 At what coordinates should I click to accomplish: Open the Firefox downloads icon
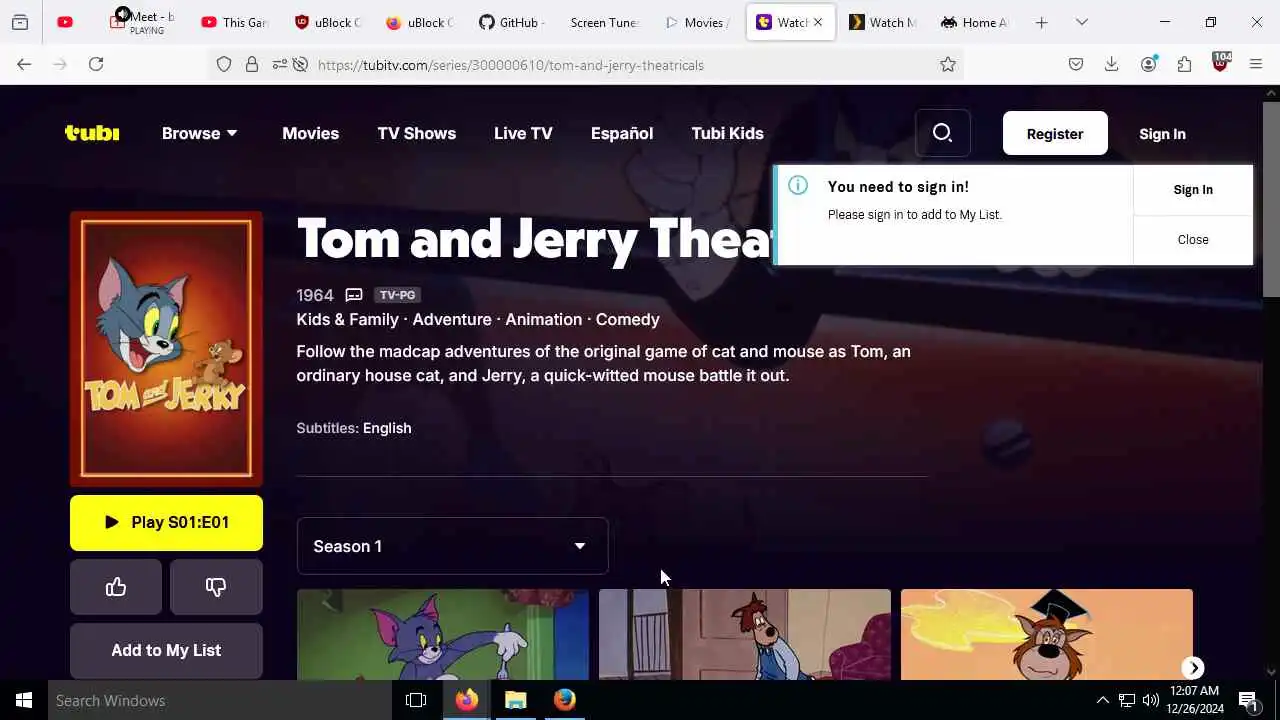1111,64
